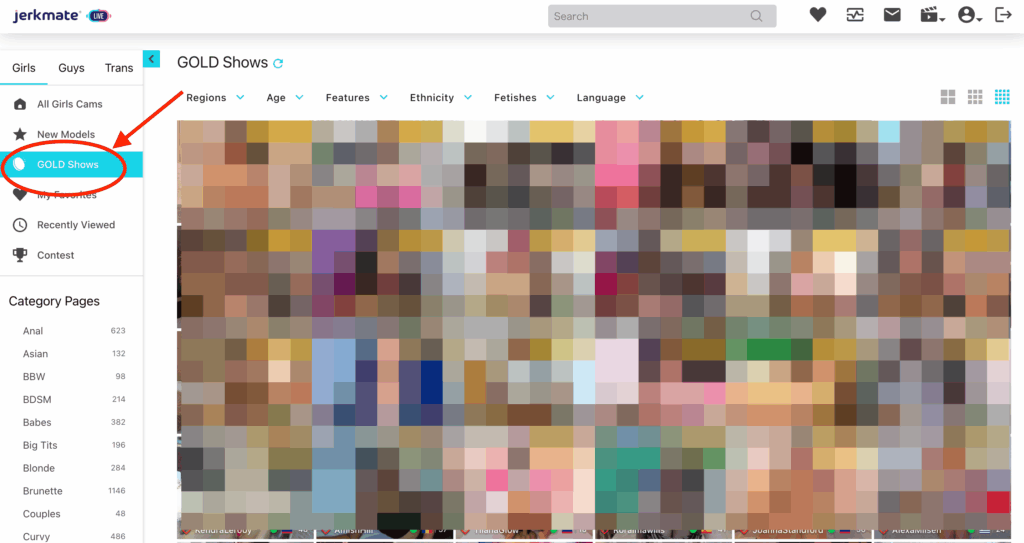Open the account profile dropdown menu

(969, 15)
